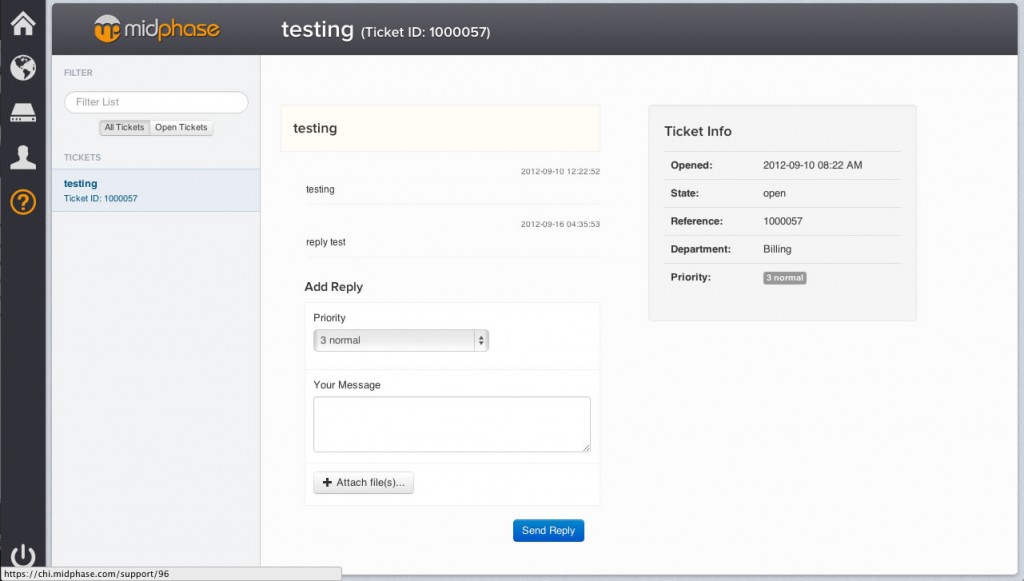The width and height of the screenshot is (1024, 581).
Task: Open the orange help question mark icon
Action: click(x=22, y=202)
